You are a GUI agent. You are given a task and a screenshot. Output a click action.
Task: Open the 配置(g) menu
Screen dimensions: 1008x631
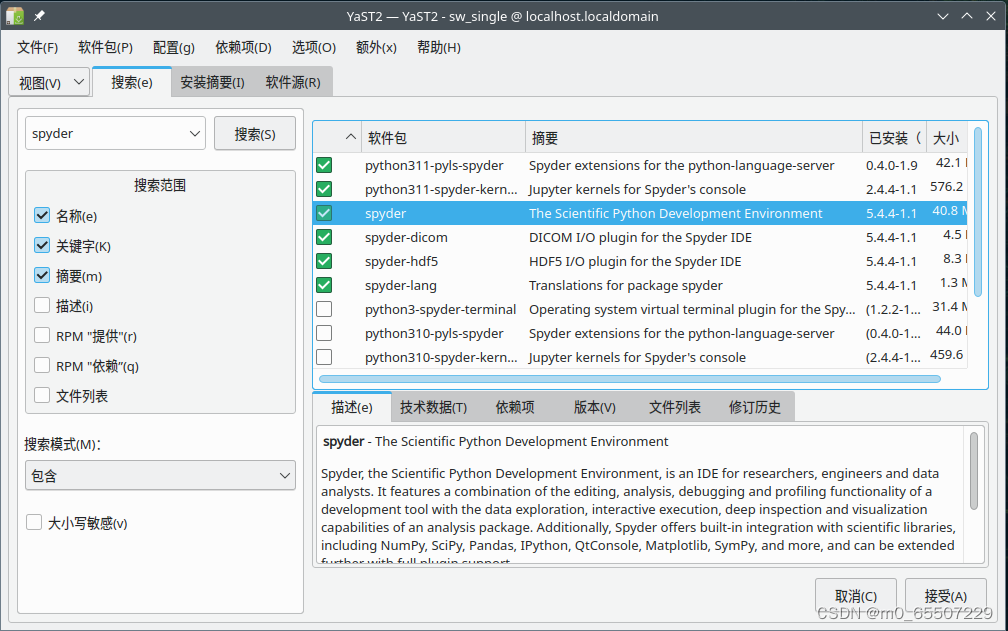(x=174, y=48)
